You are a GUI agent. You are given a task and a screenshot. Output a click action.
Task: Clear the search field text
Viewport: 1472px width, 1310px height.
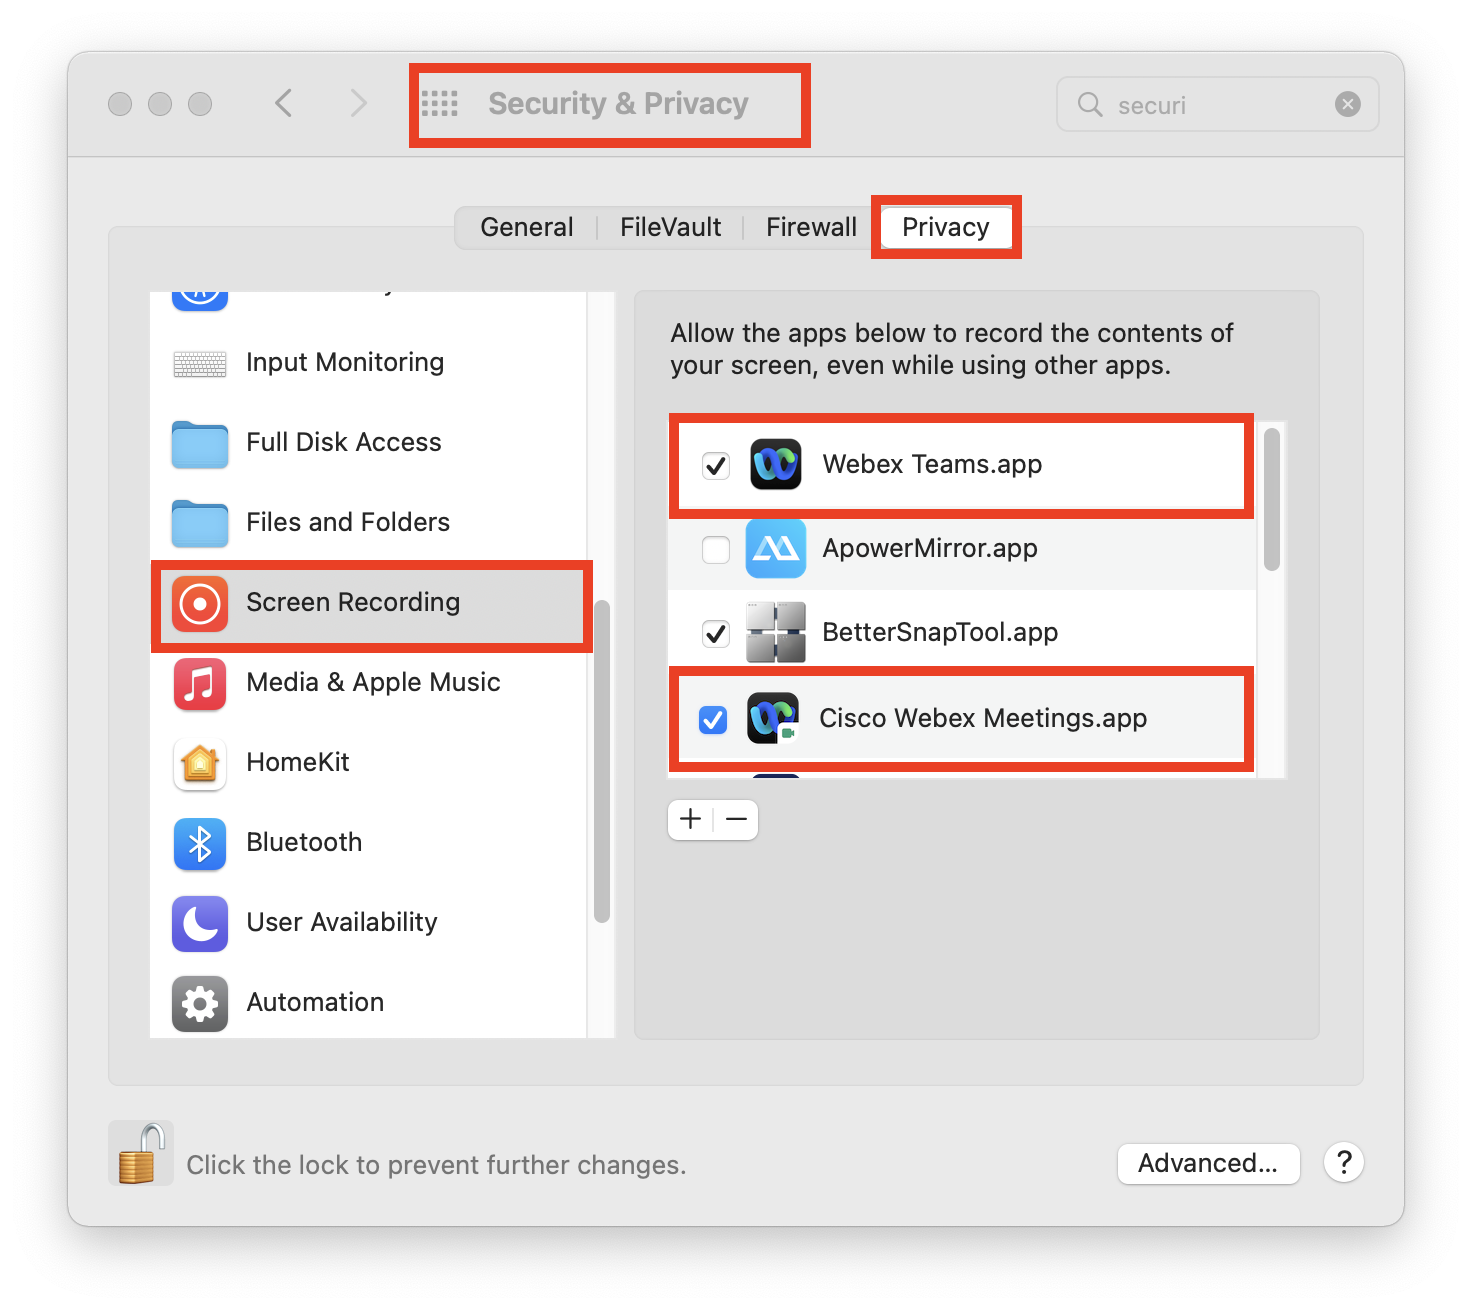(1348, 104)
